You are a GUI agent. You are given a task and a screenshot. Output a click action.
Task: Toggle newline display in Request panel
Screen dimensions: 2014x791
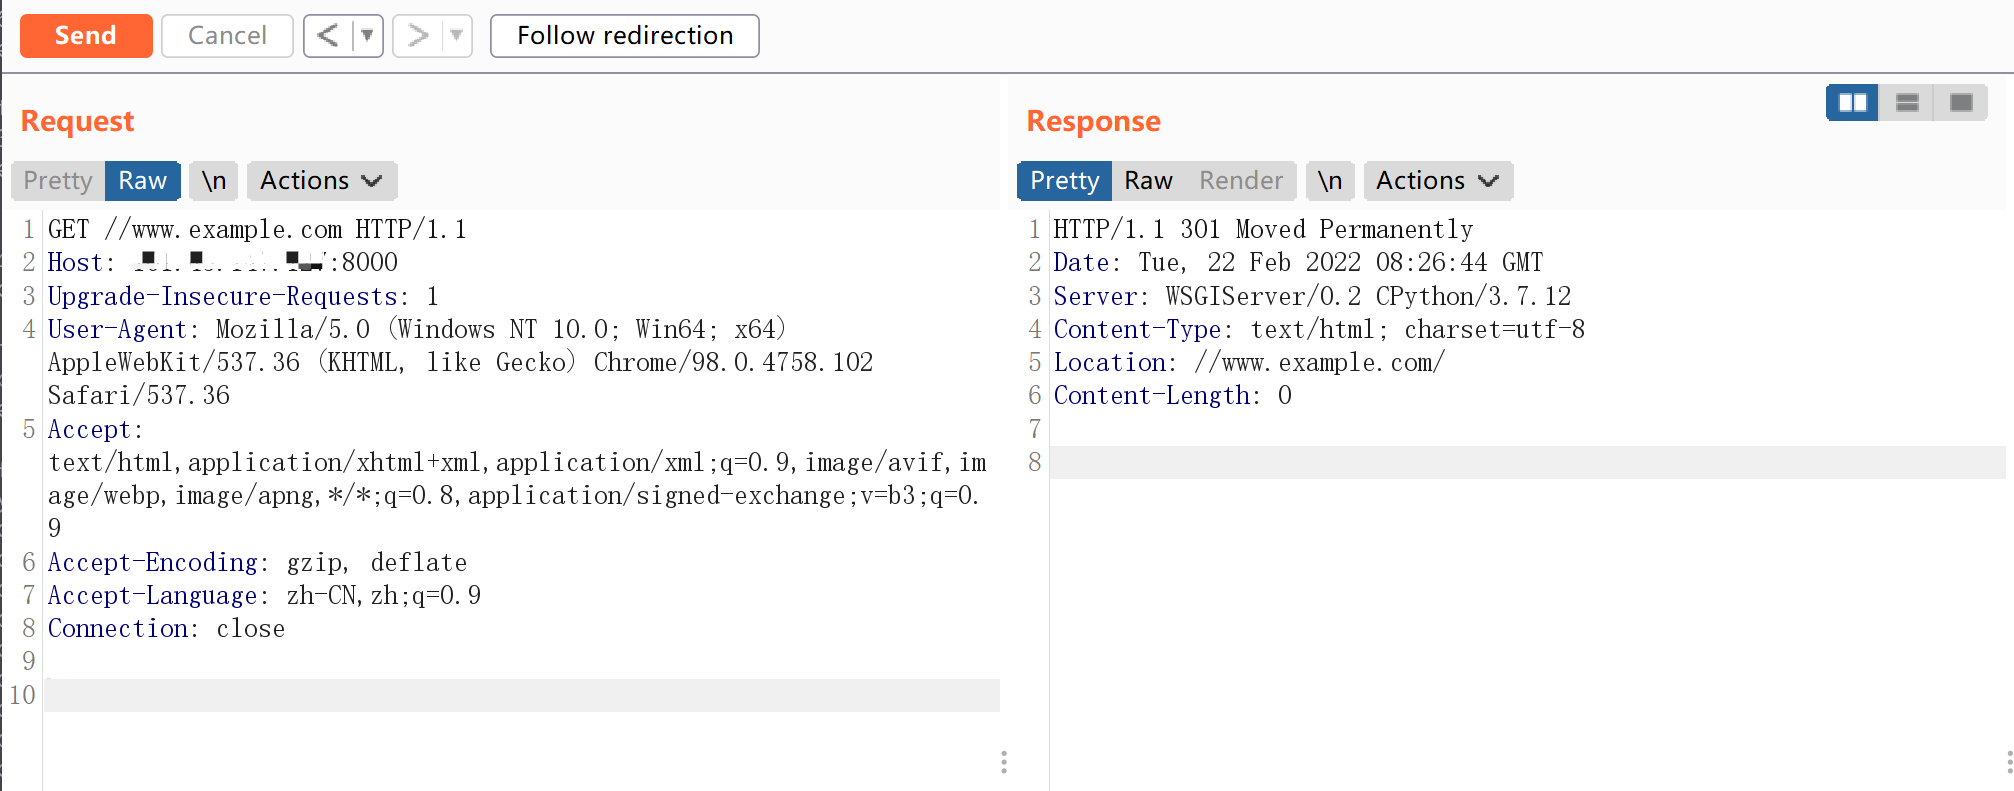tap(214, 181)
